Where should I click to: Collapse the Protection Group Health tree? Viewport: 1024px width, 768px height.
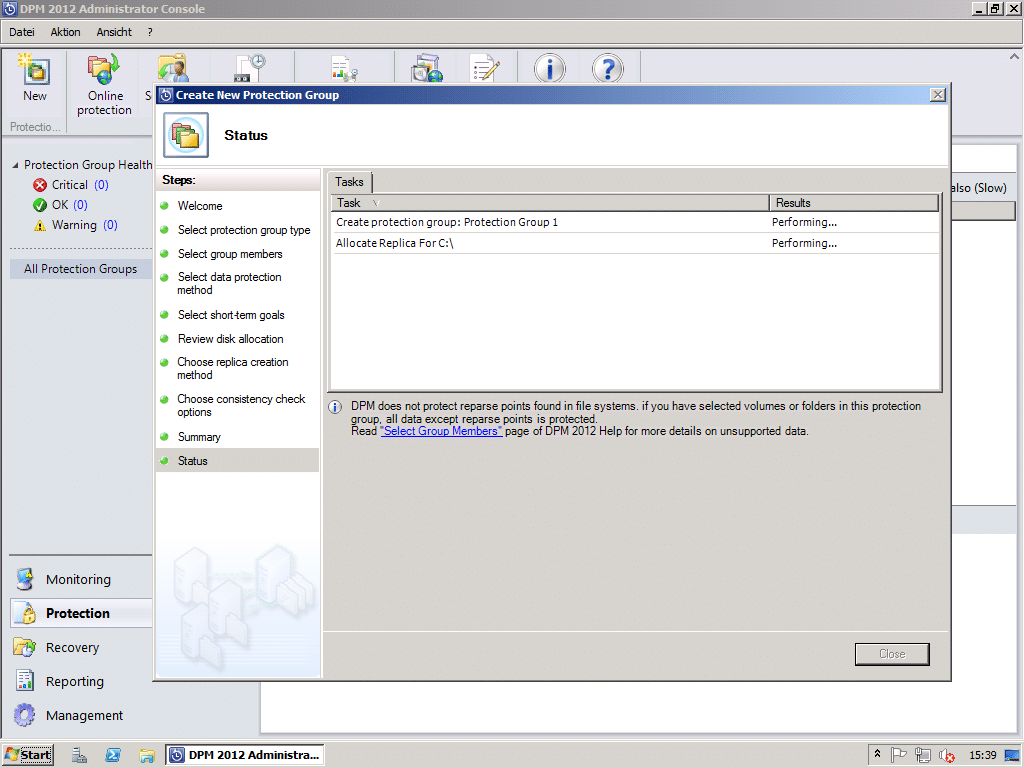15,165
